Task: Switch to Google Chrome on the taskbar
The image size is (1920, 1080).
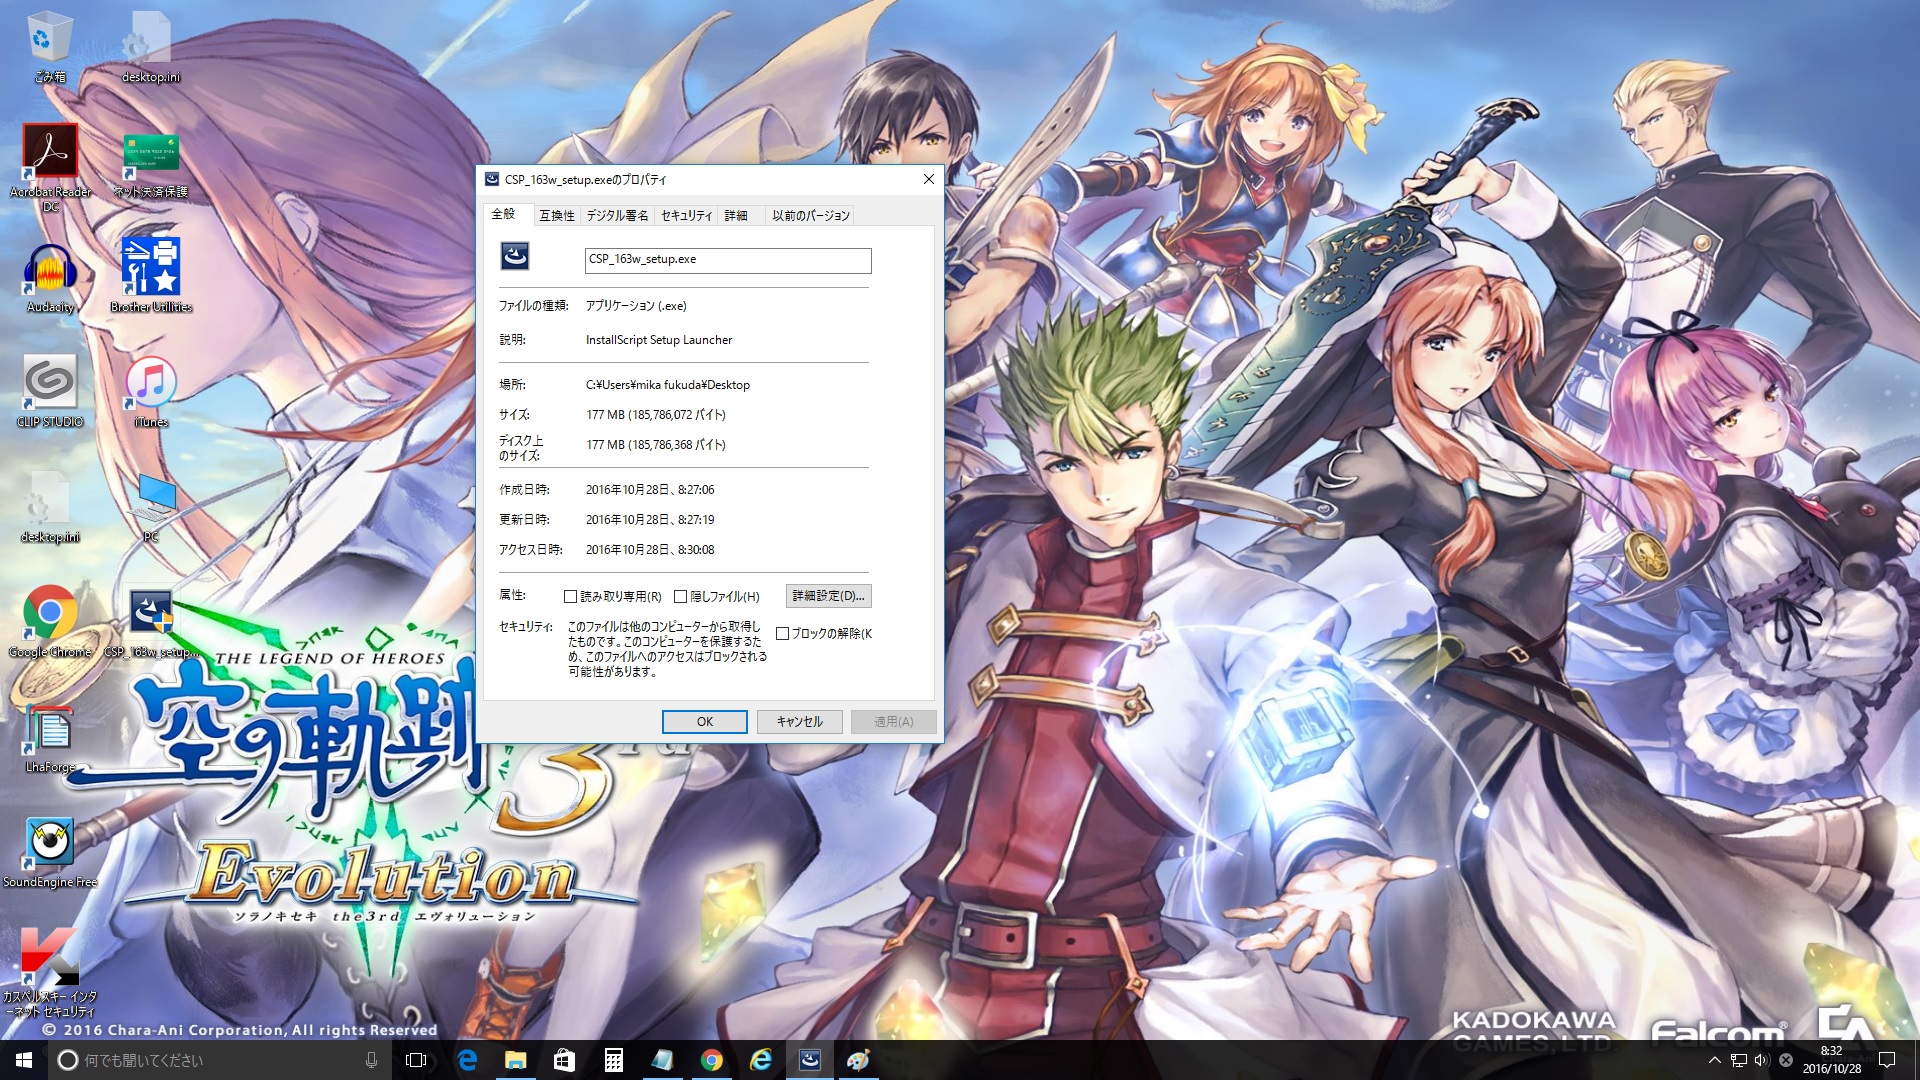Action: coord(712,1060)
